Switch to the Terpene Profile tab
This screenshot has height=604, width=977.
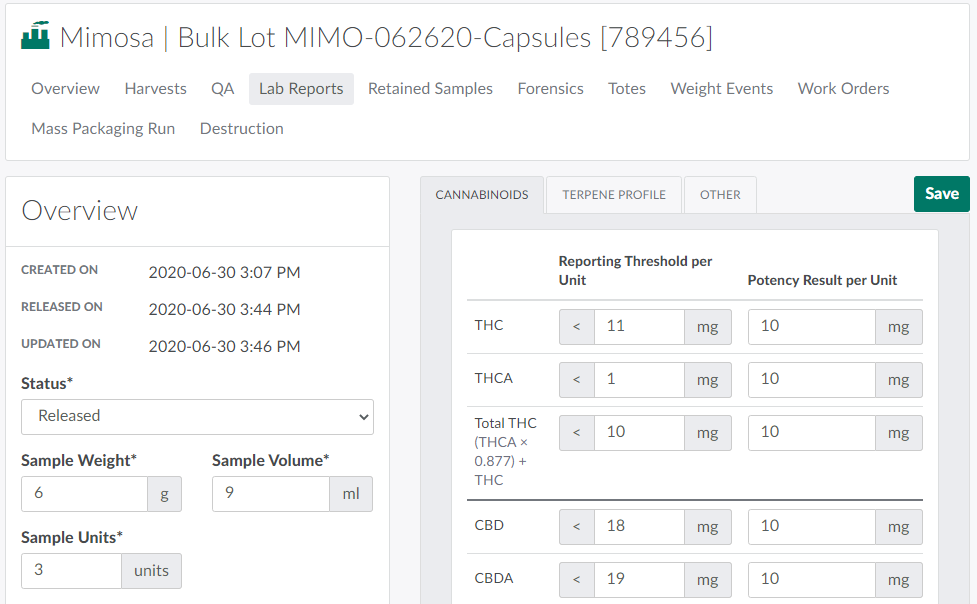(x=614, y=195)
